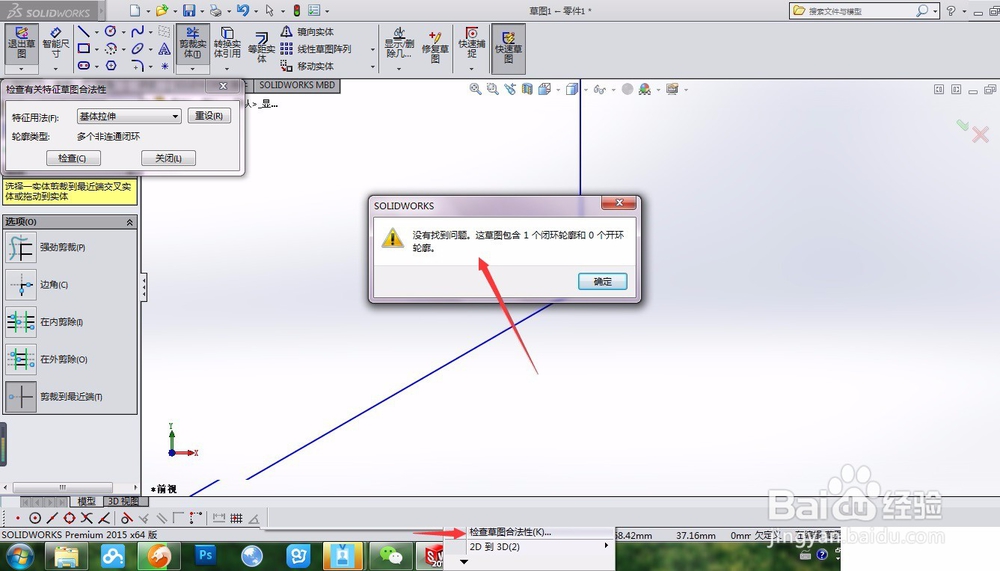Open the SOLIDWORKS MBD tab
1000x571 pixels.
(x=297, y=85)
